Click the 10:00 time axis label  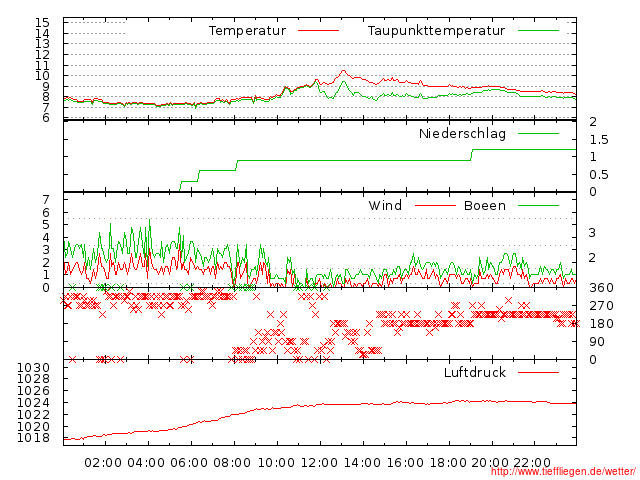point(276,463)
